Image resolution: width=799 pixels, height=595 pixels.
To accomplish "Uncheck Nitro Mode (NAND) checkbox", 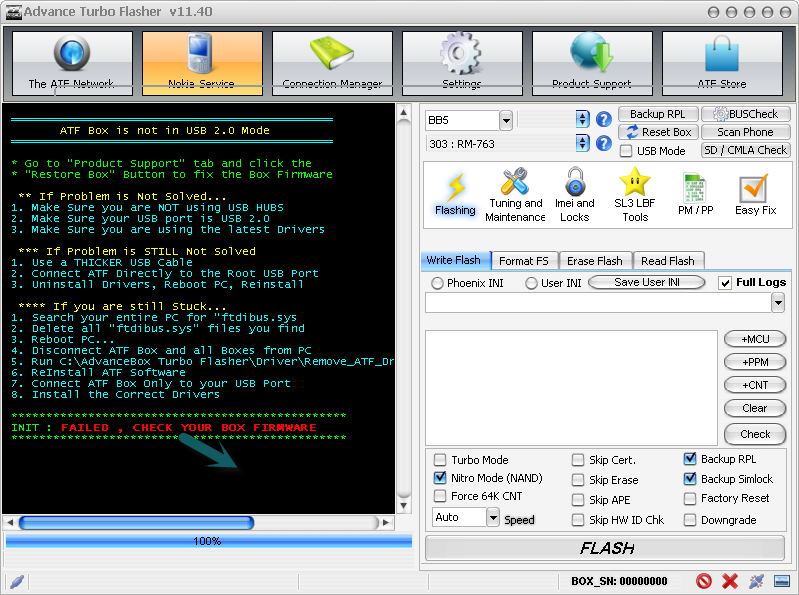I will (440, 478).
